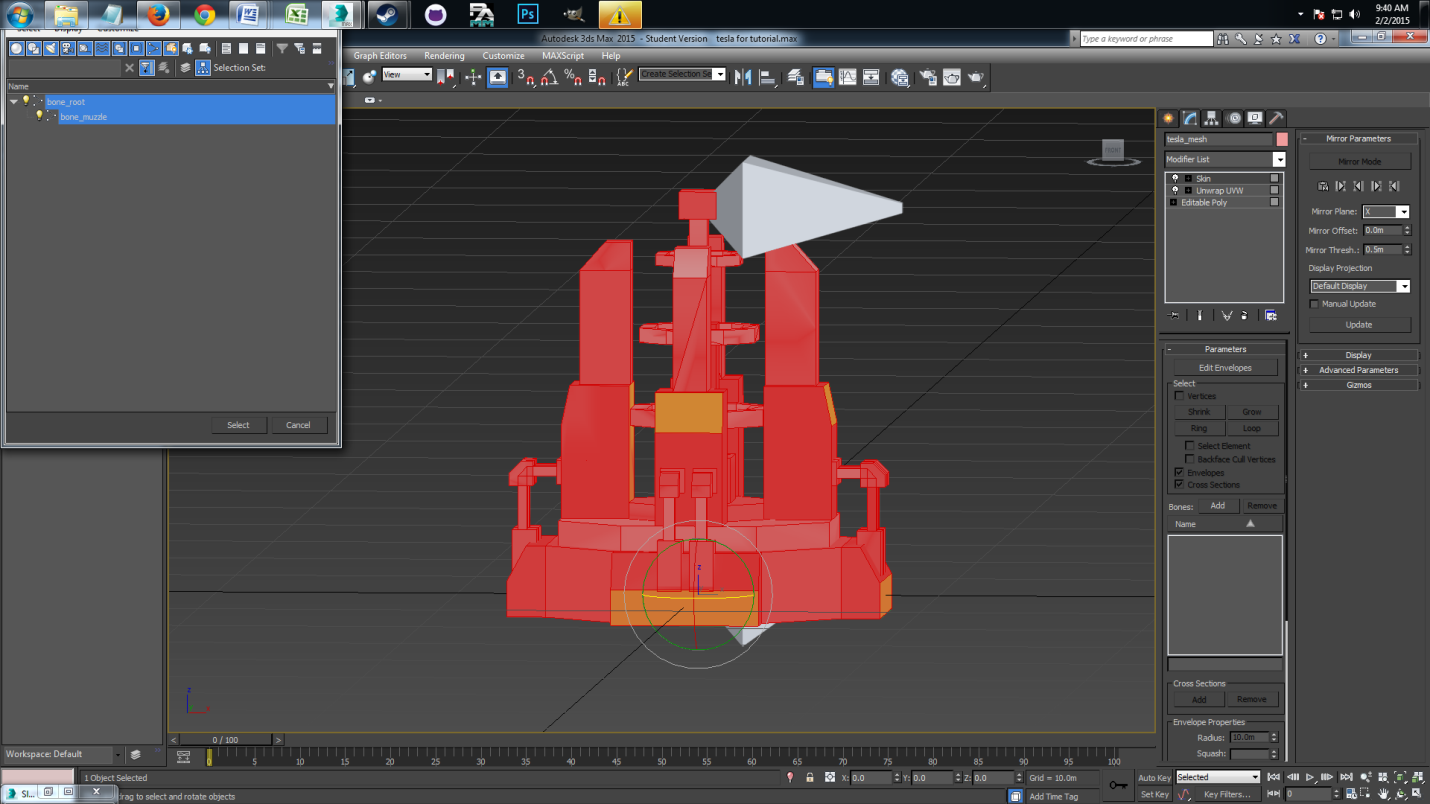Click the Mirror tool in main toolbar

[743, 76]
